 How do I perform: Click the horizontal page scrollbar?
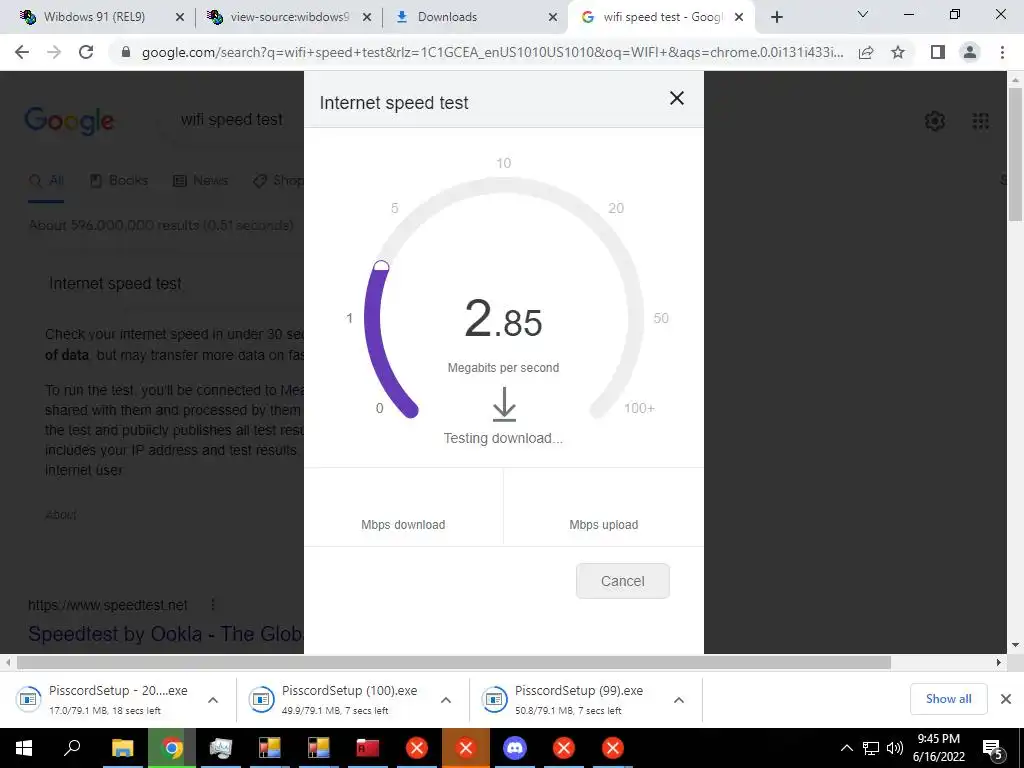click(x=454, y=662)
